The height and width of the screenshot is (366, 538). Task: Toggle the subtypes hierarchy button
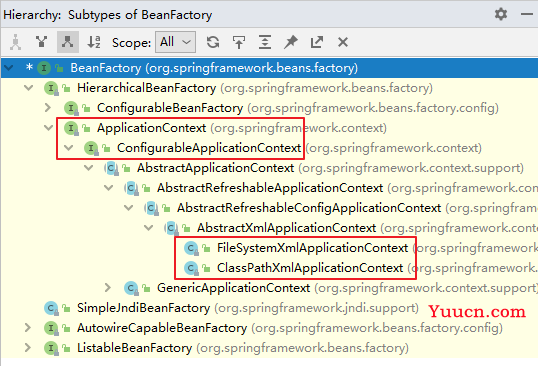coord(68,42)
